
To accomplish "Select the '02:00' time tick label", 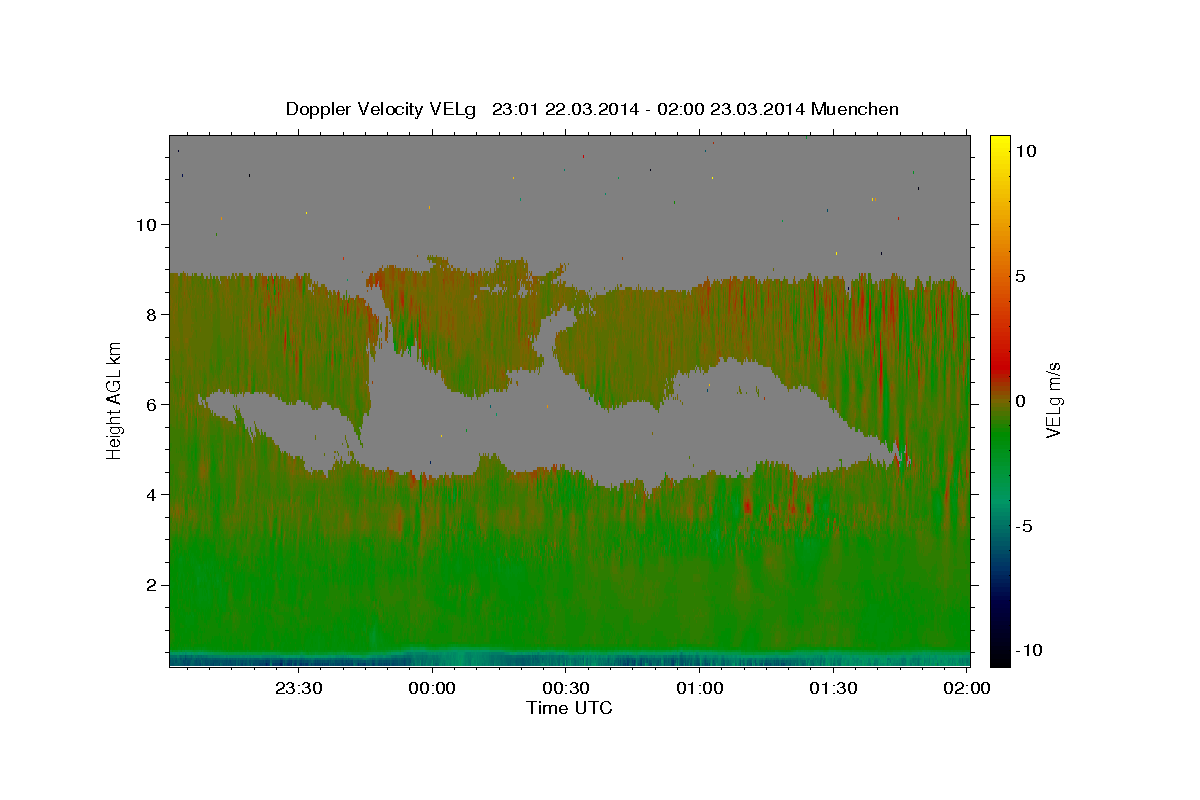I will point(966,688).
